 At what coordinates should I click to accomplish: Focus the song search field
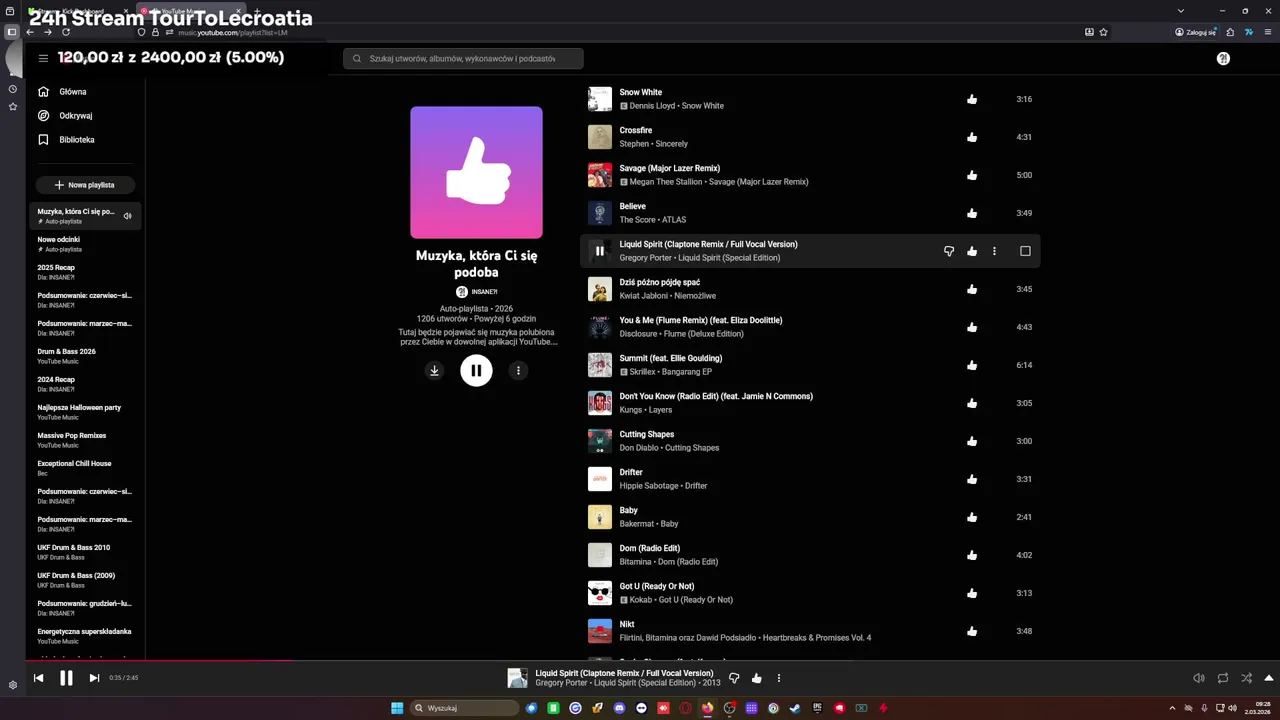pyautogui.click(x=463, y=59)
